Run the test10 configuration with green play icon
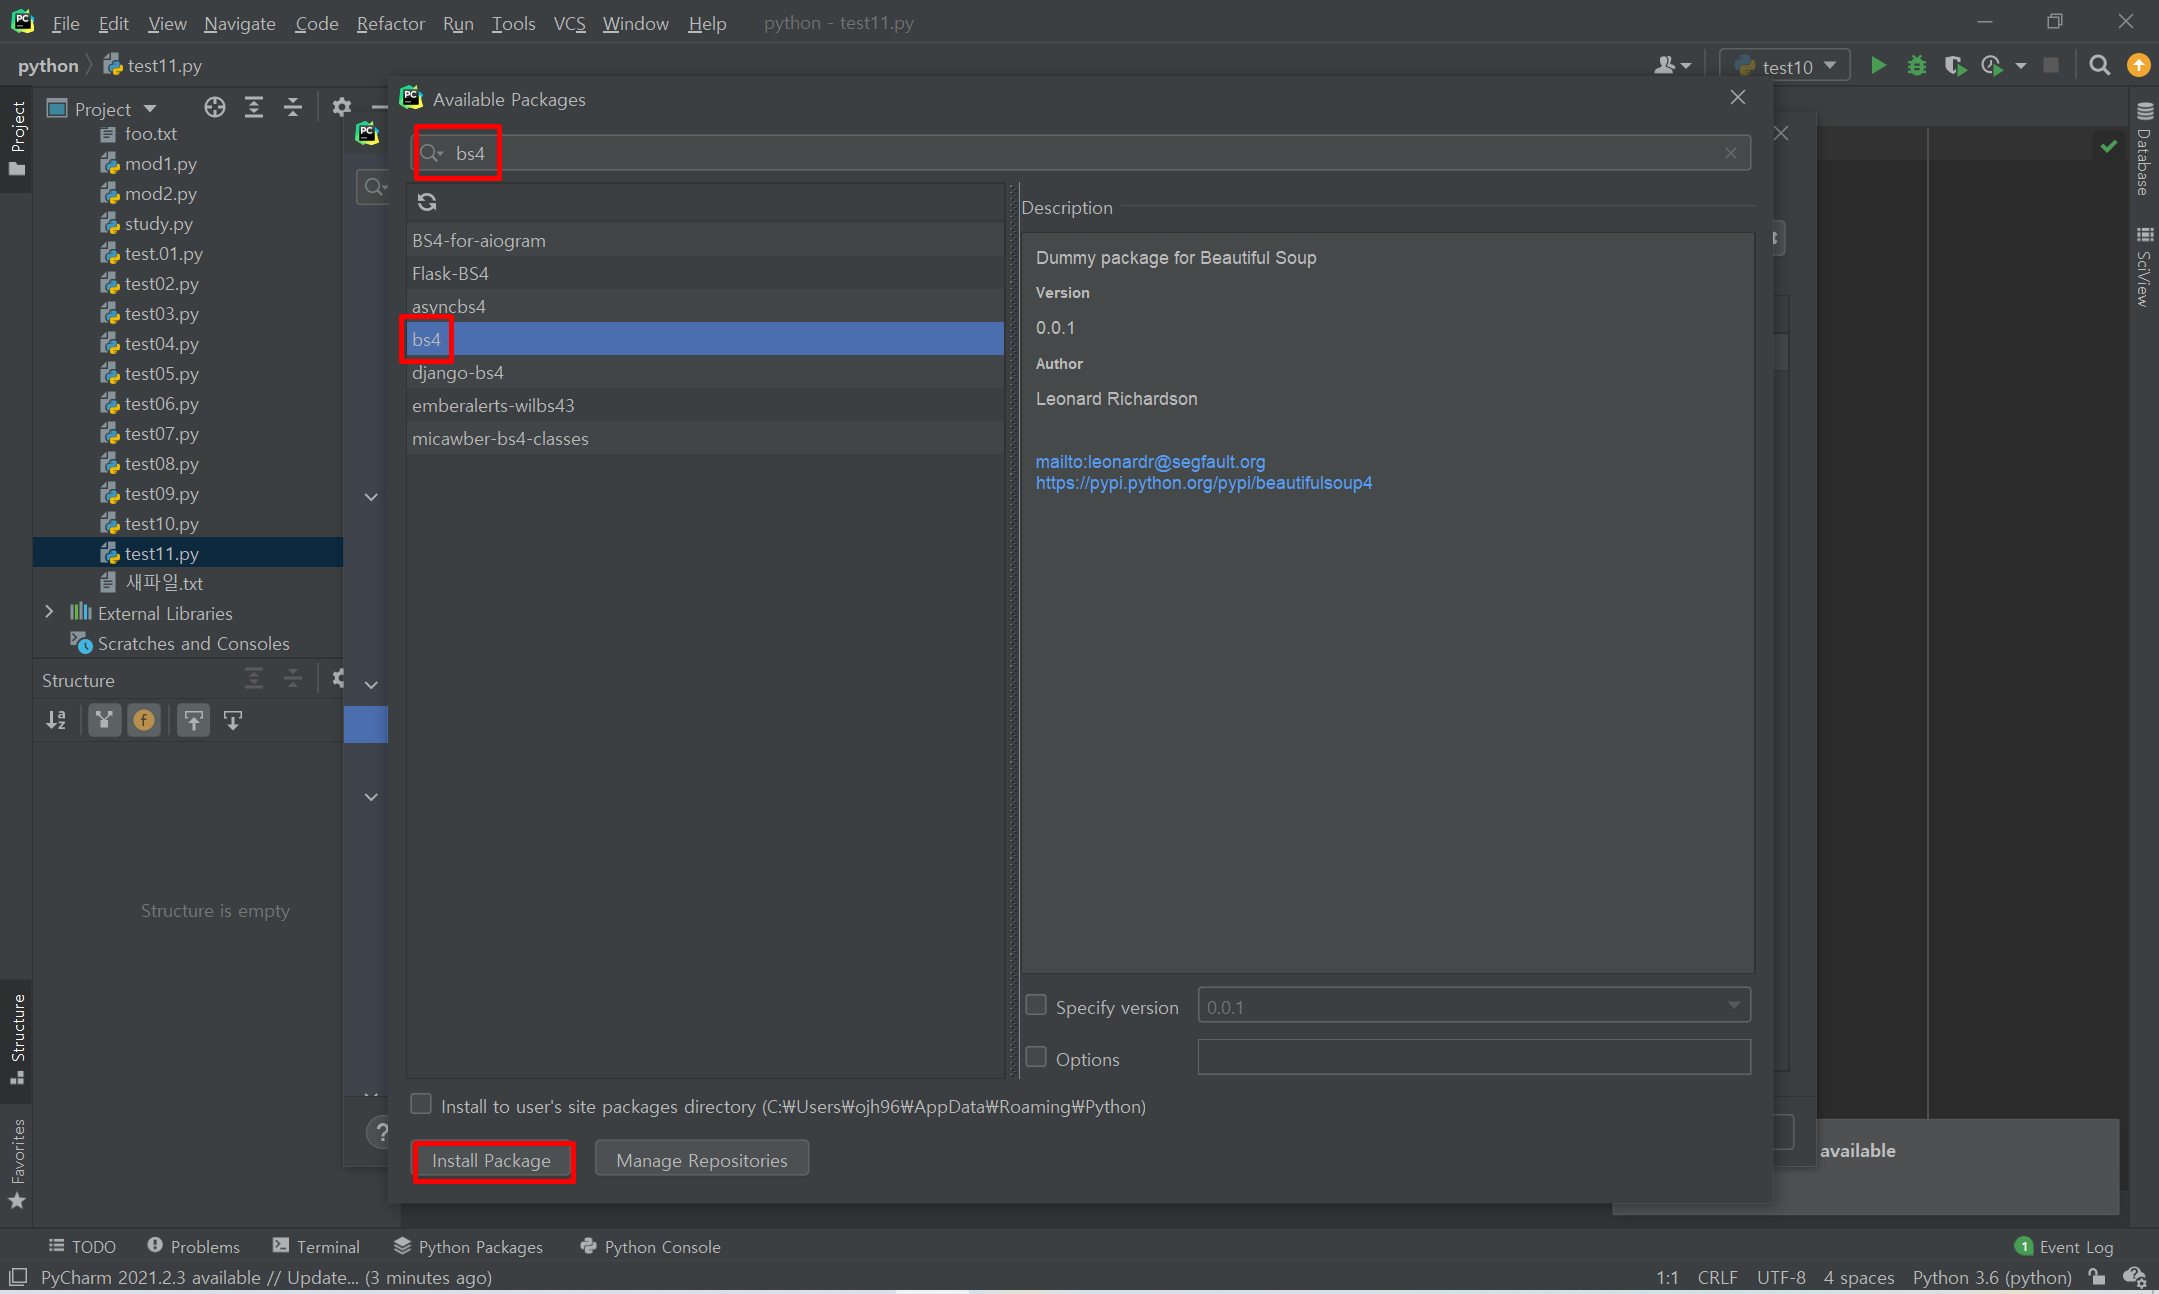 click(1878, 66)
